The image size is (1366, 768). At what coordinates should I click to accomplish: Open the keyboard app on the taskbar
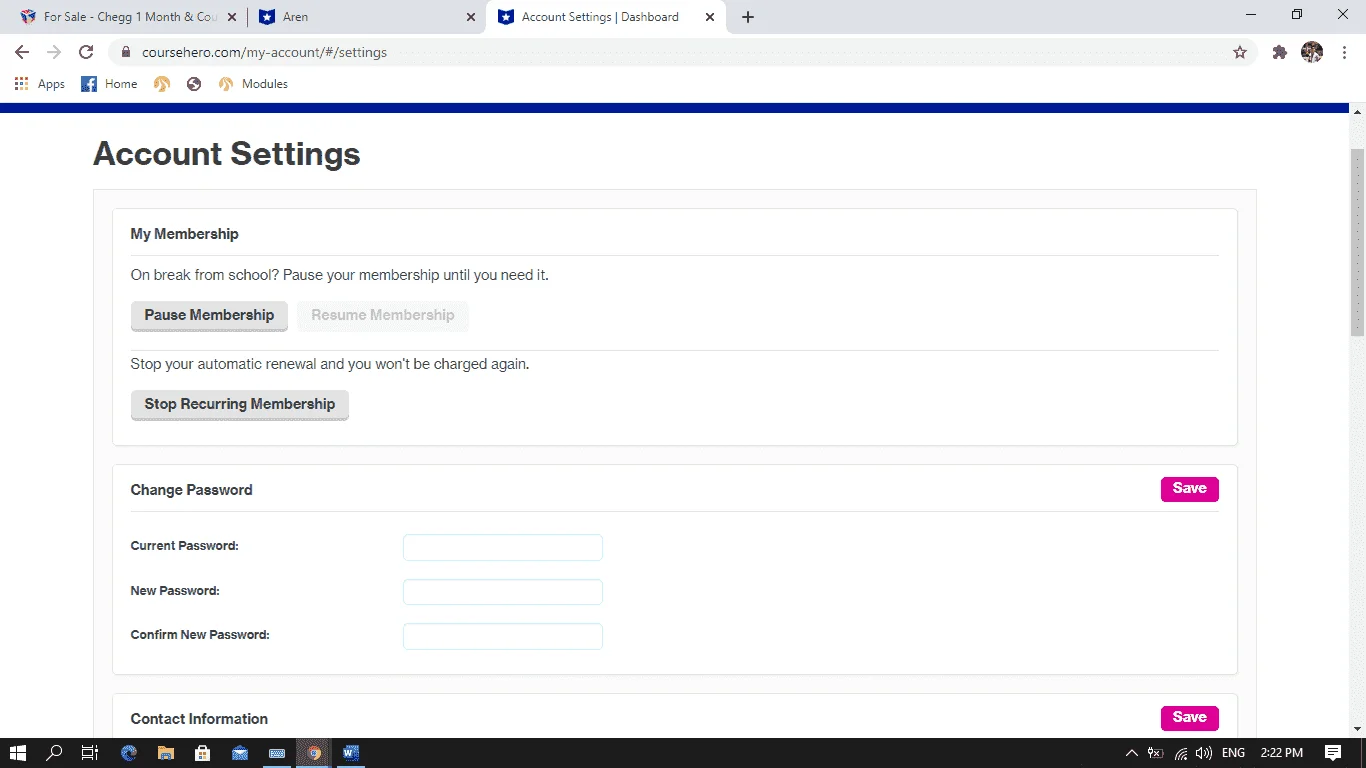[277, 753]
